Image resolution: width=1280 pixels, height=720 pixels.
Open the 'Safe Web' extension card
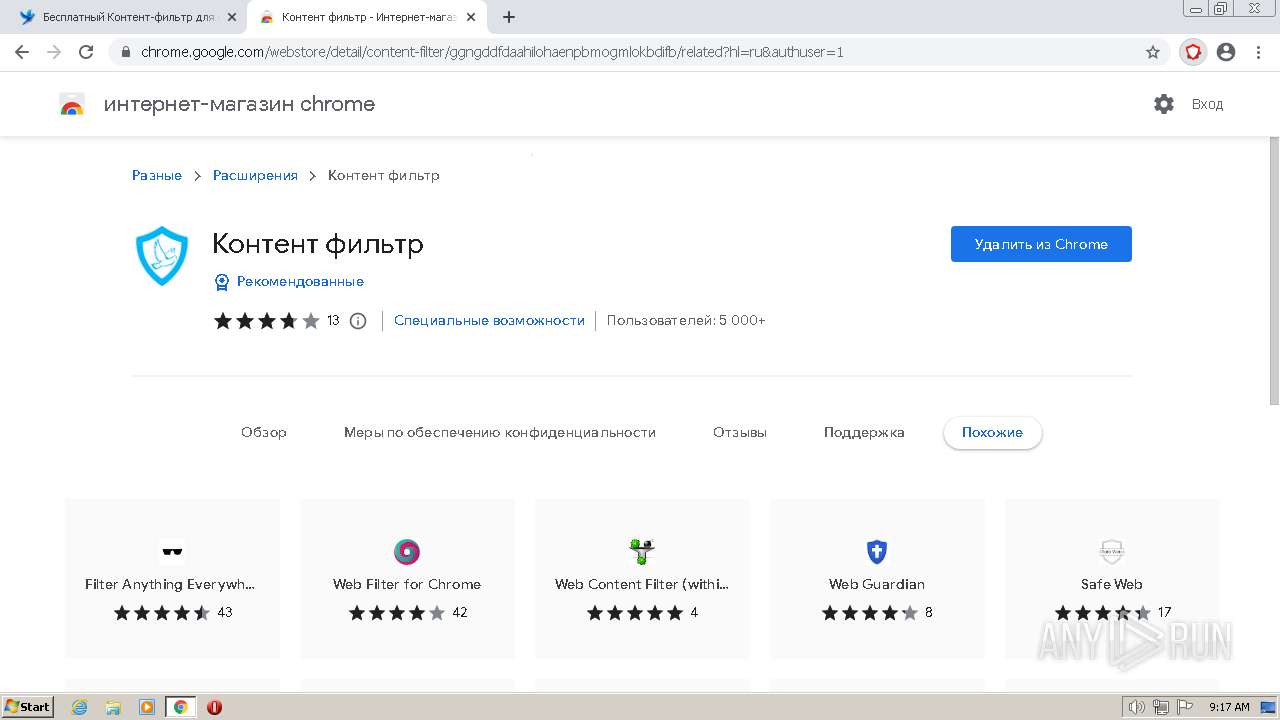pyautogui.click(x=1112, y=578)
